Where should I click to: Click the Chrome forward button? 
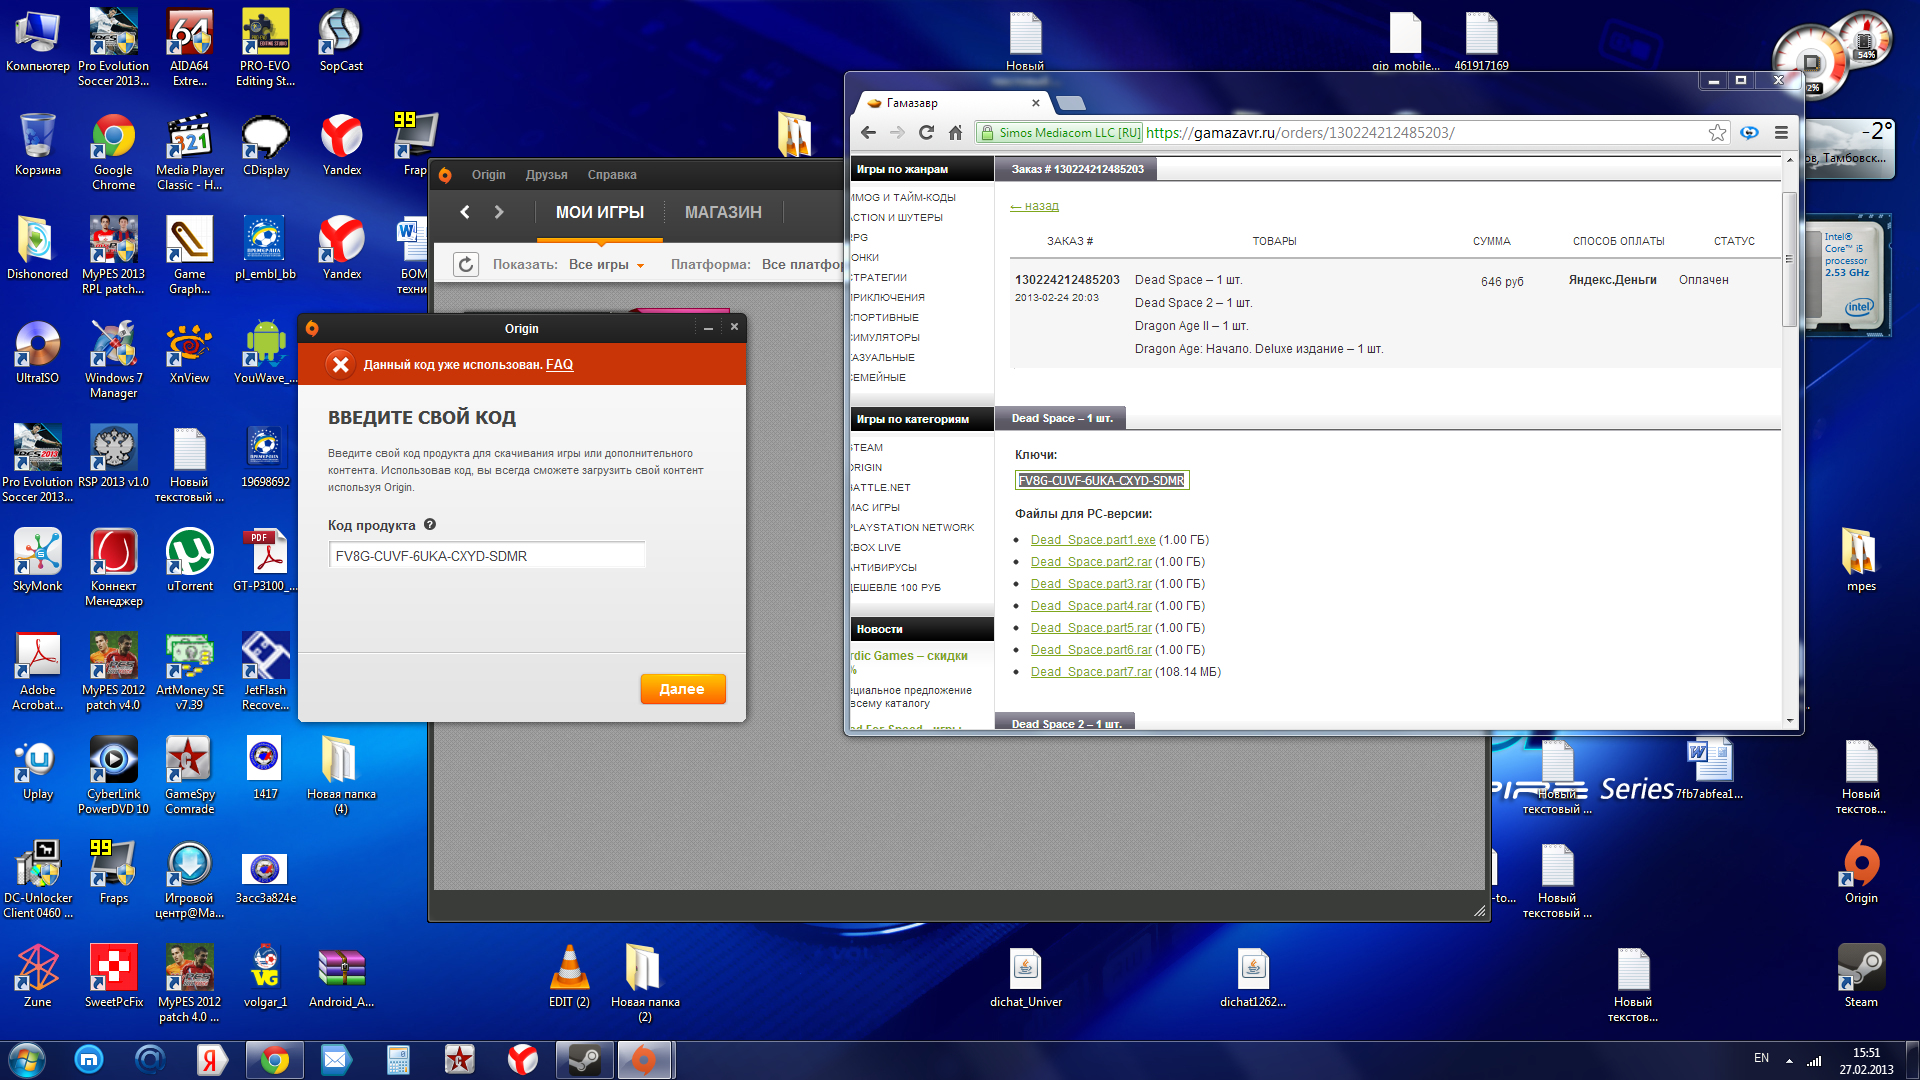pos(897,133)
